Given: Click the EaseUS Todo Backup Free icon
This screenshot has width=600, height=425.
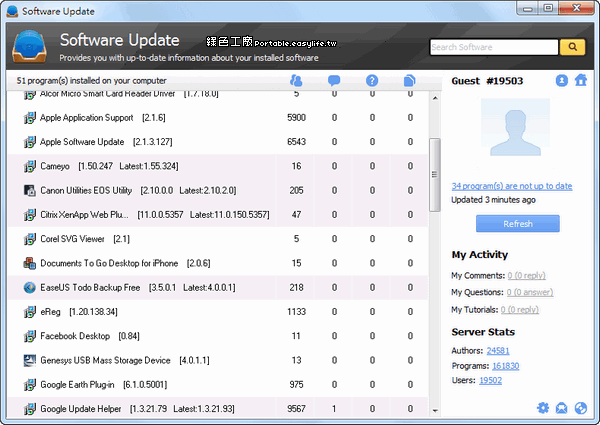Looking at the screenshot, I should (x=30, y=287).
